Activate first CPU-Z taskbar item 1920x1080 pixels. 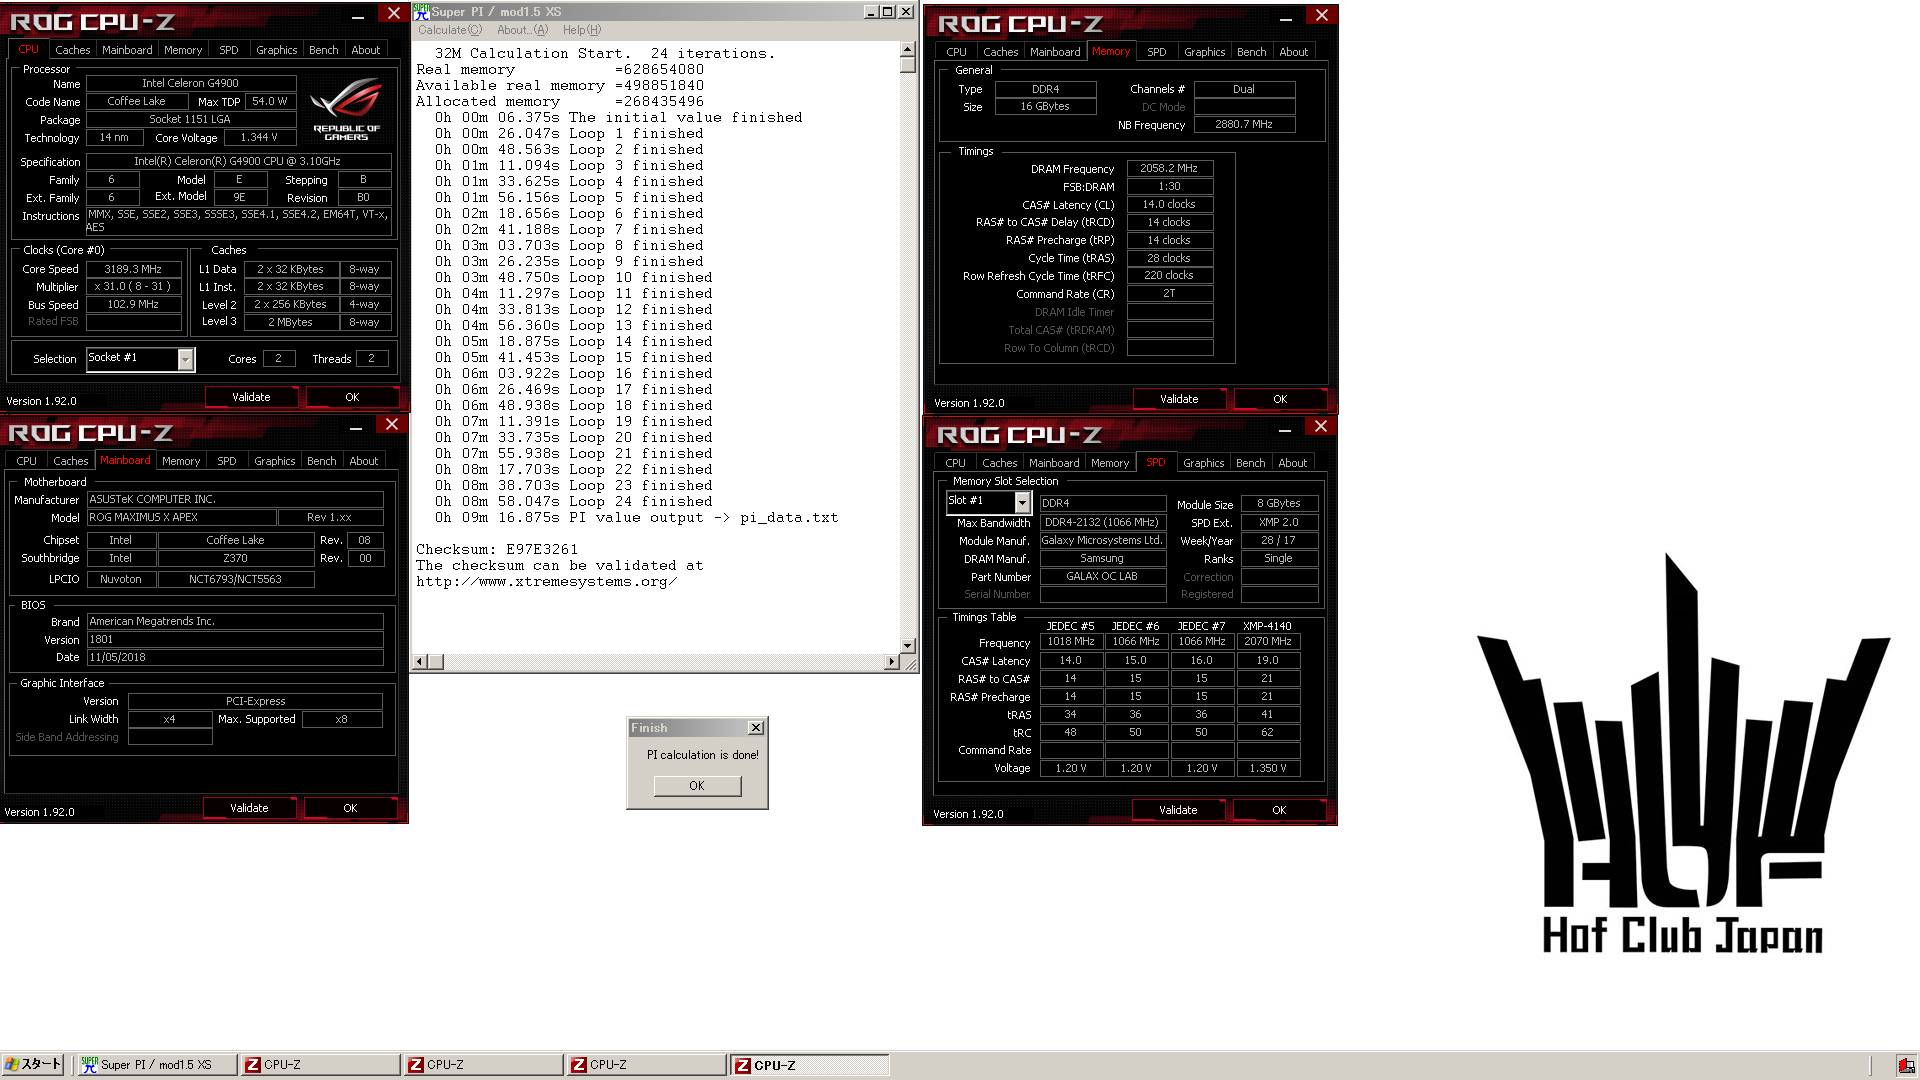click(320, 1065)
